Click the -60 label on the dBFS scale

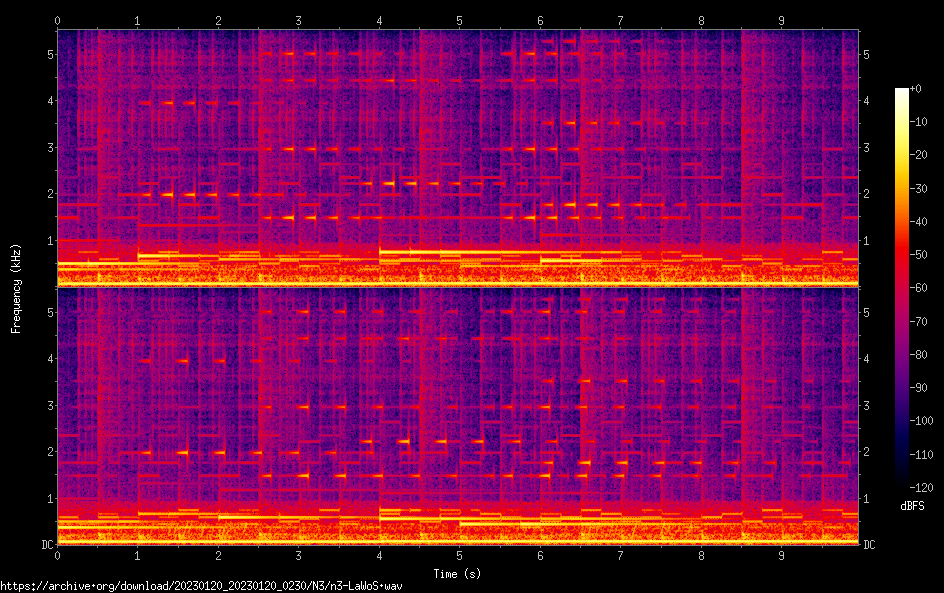[923, 288]
